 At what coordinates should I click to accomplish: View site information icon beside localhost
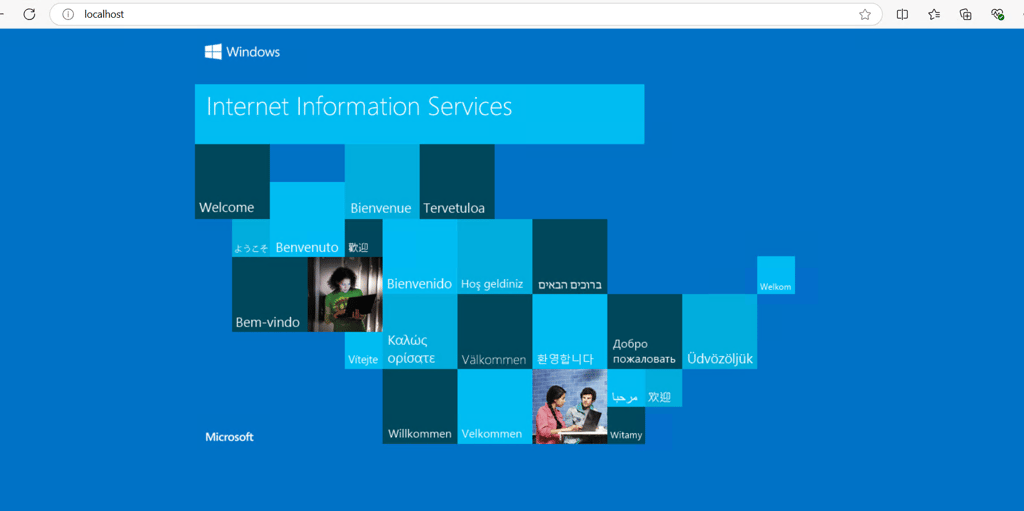point(68,14)
